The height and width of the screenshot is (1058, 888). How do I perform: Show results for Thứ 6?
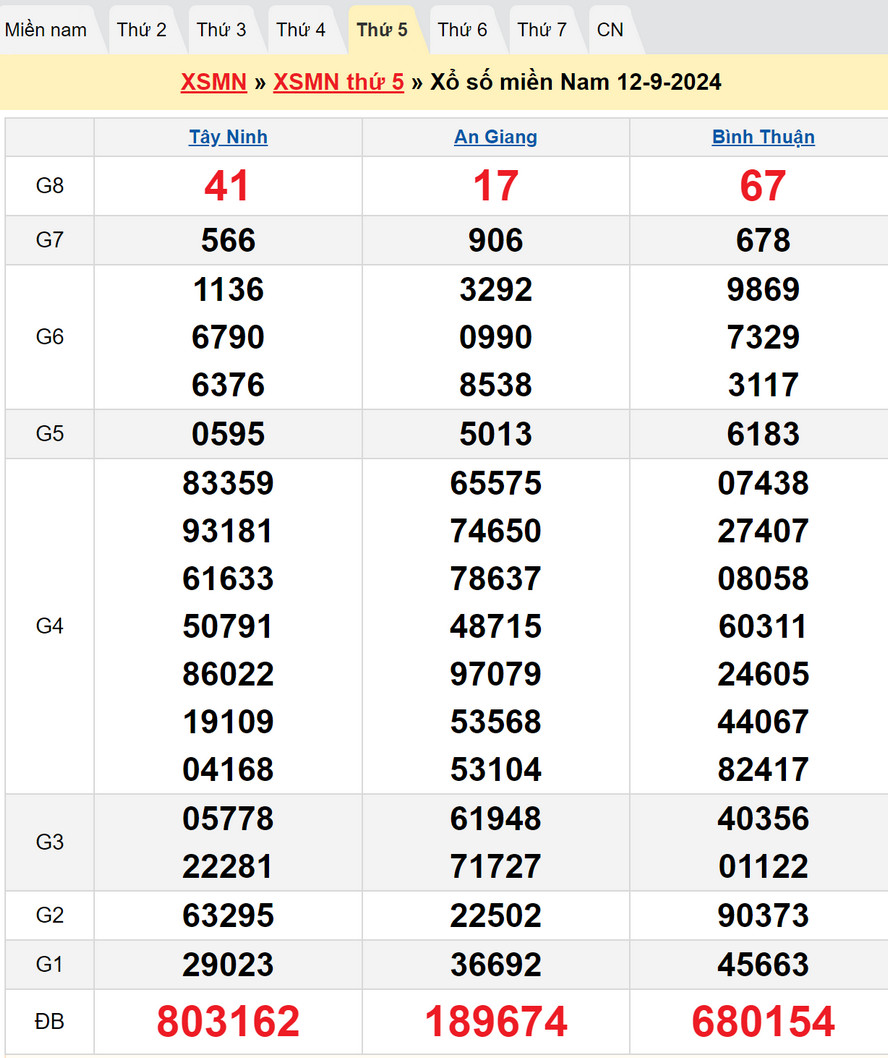(462, 30)
